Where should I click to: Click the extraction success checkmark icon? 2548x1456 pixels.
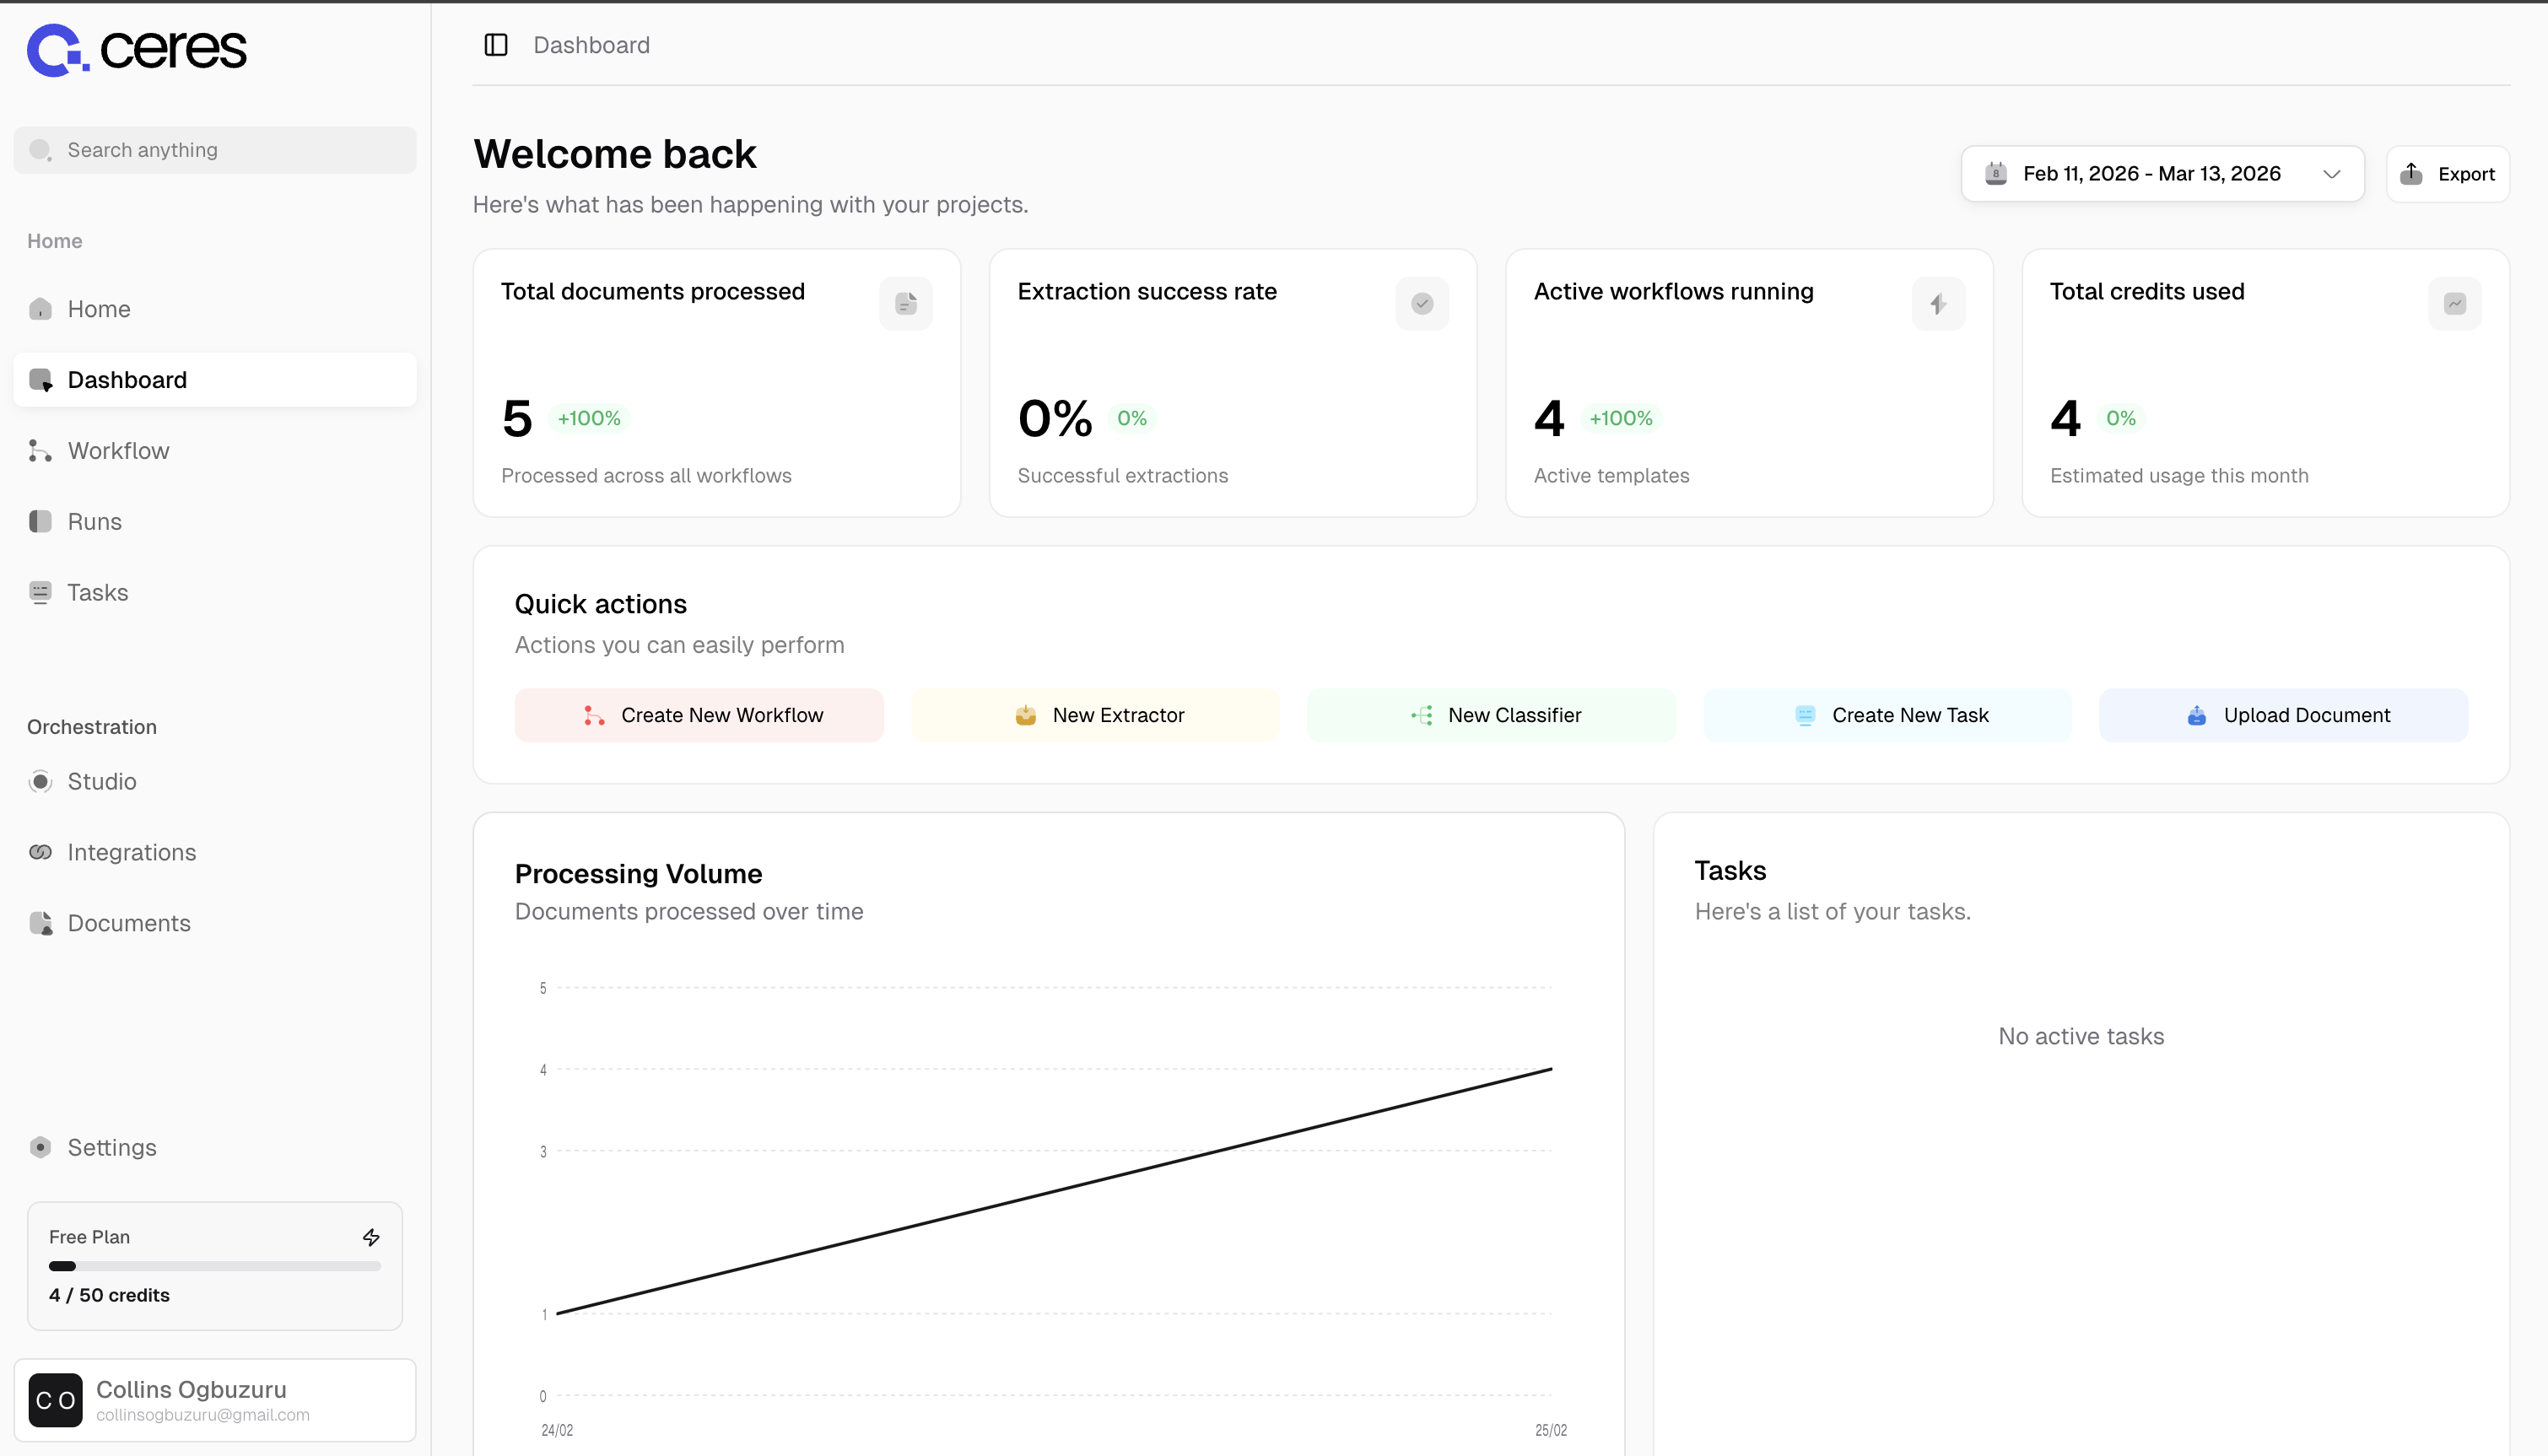pos(1422,304)
